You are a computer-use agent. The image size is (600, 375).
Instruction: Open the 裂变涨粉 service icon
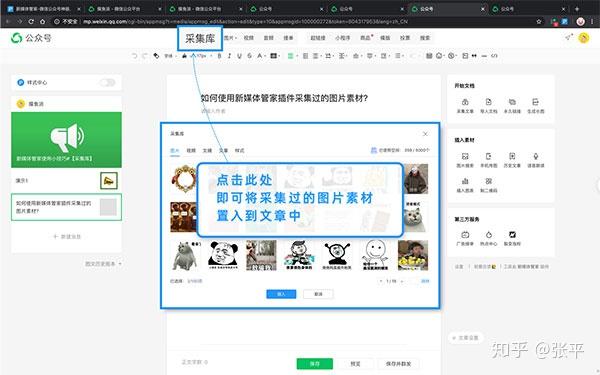tap(512, 238)
